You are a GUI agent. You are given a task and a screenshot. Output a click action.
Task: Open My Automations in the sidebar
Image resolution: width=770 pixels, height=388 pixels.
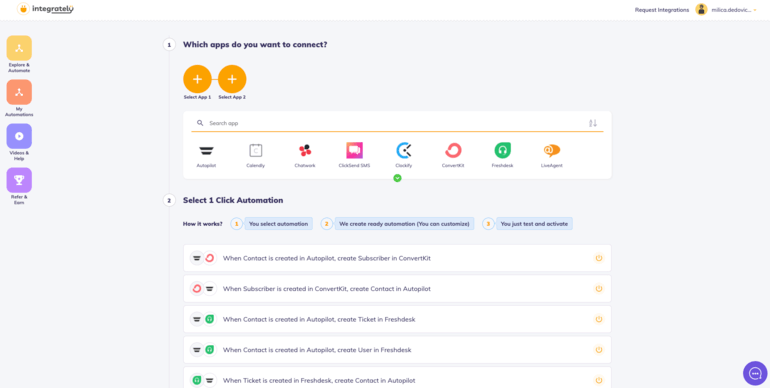[x=19, y=92]
